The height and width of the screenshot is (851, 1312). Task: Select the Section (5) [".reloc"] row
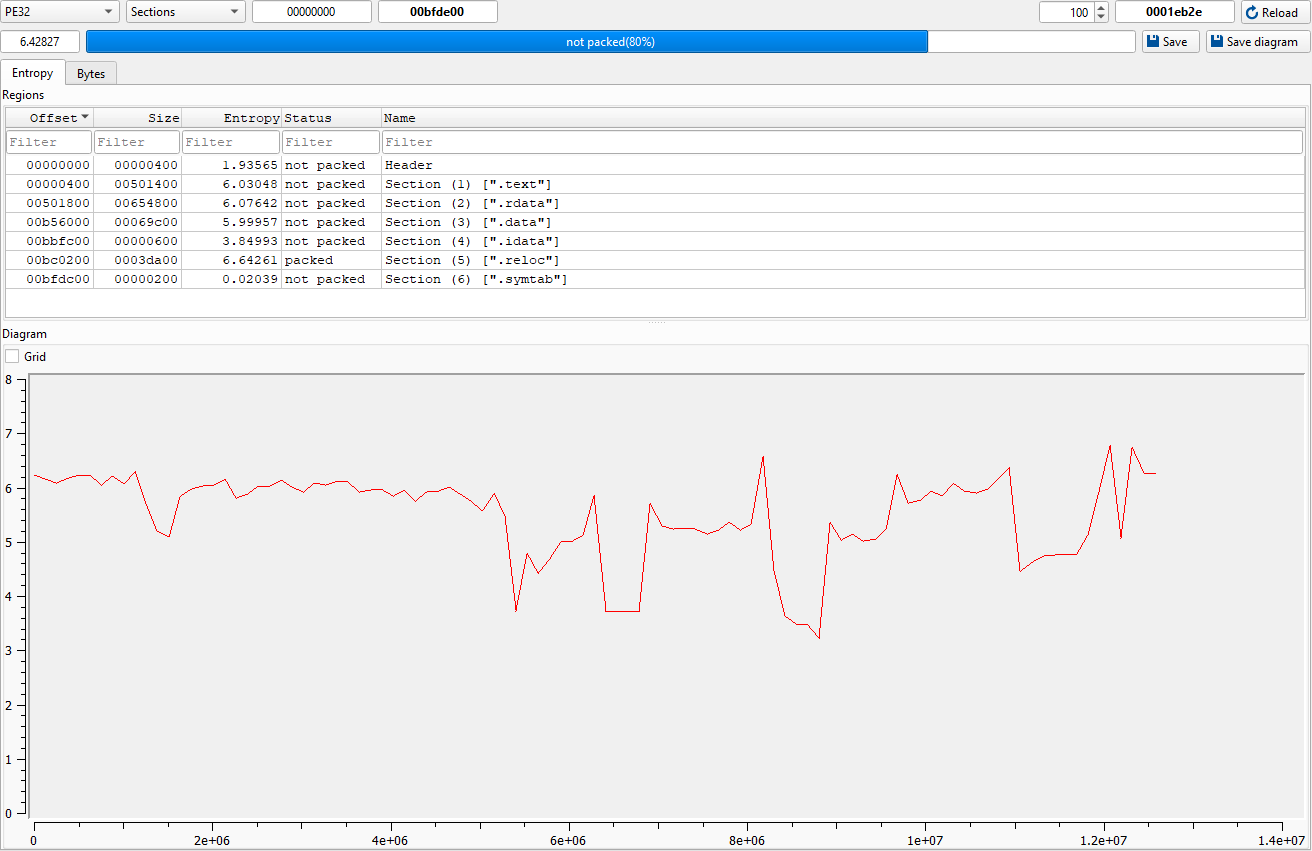(x=655, y=260)
